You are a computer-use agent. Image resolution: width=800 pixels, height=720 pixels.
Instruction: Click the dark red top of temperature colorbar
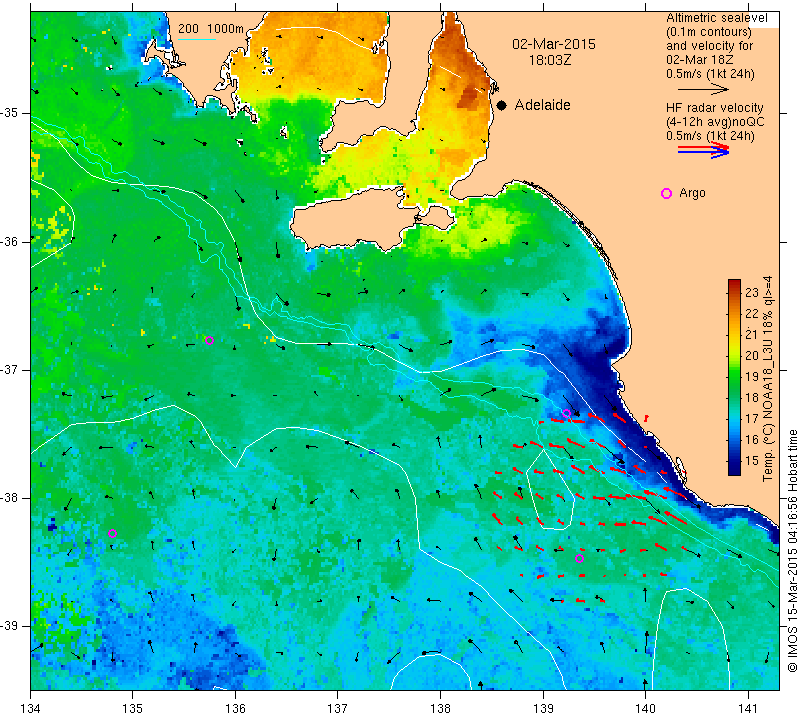click(x=734, y=283)
